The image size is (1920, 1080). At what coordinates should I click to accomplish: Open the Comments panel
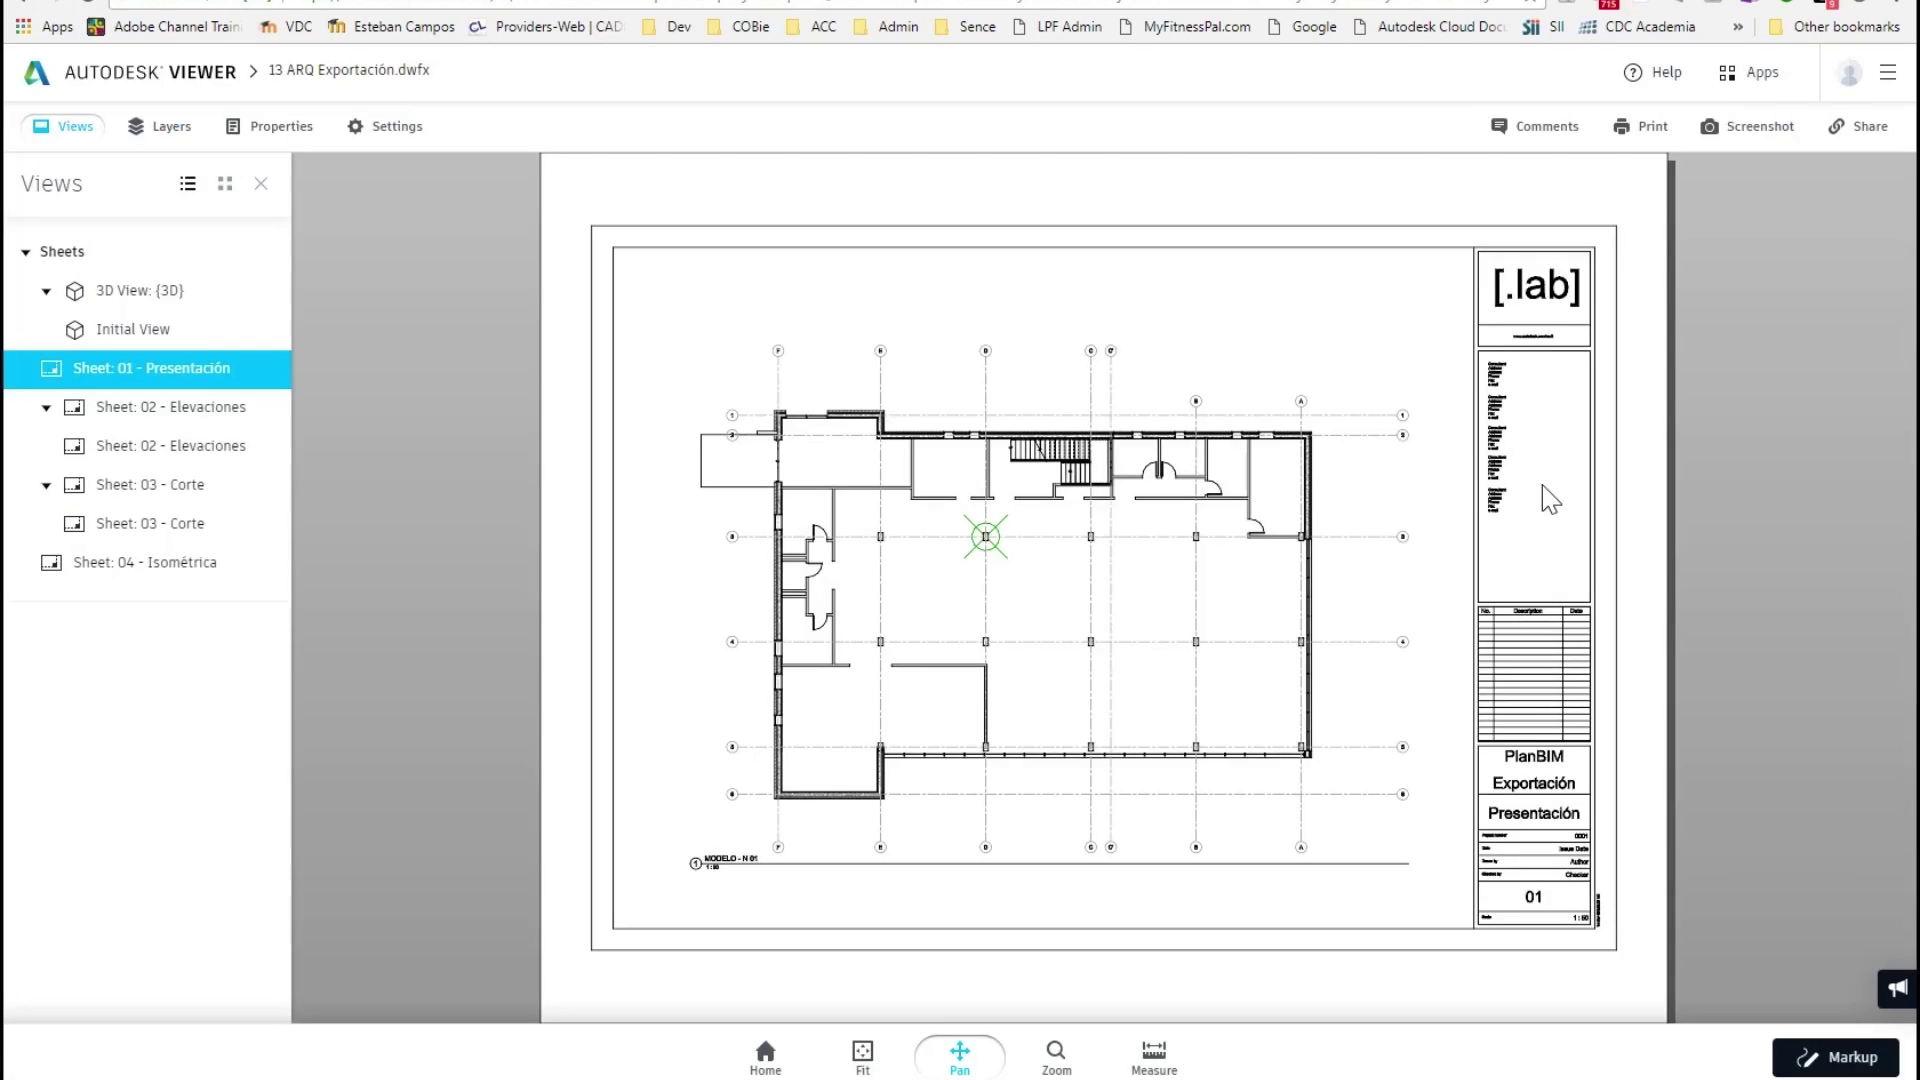coord(1534,126)
